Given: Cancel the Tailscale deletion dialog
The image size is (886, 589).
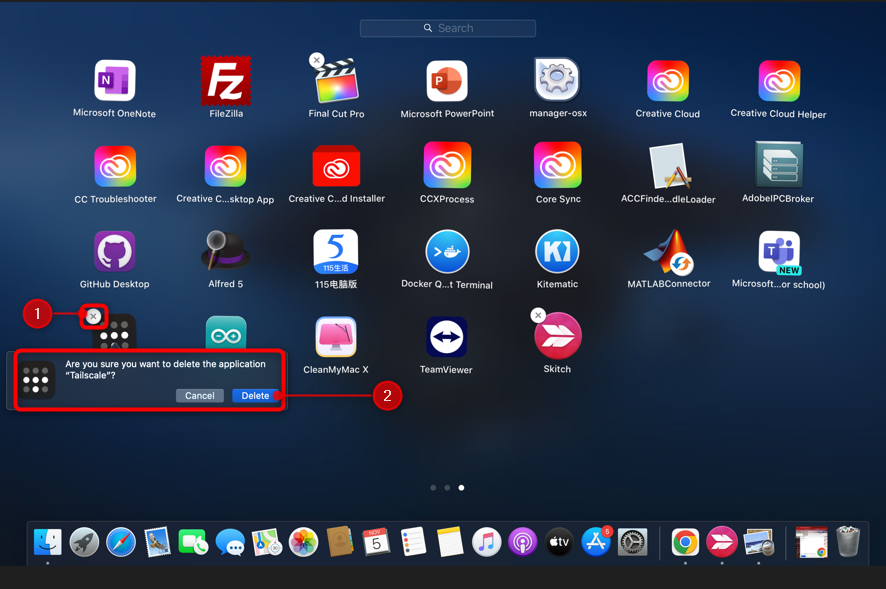Looking at the screenshot, I should tap(199, 396).
